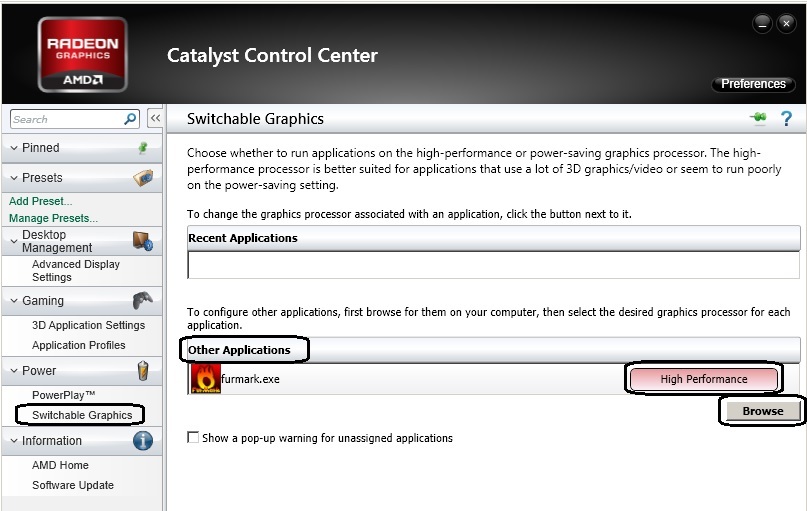Enable pop-up warning for unassigned applications
807x511 pixels.
[193, 437]
